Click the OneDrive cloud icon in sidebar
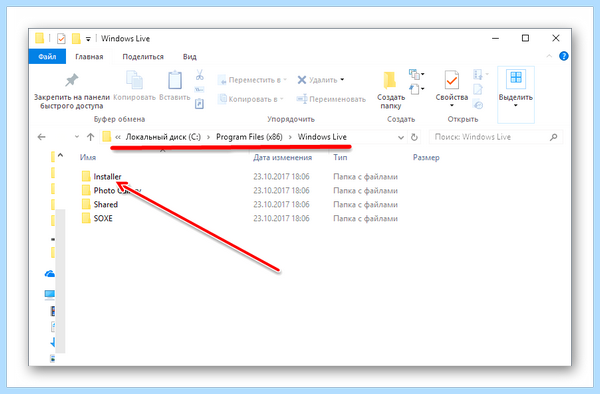 click(50, 274)
